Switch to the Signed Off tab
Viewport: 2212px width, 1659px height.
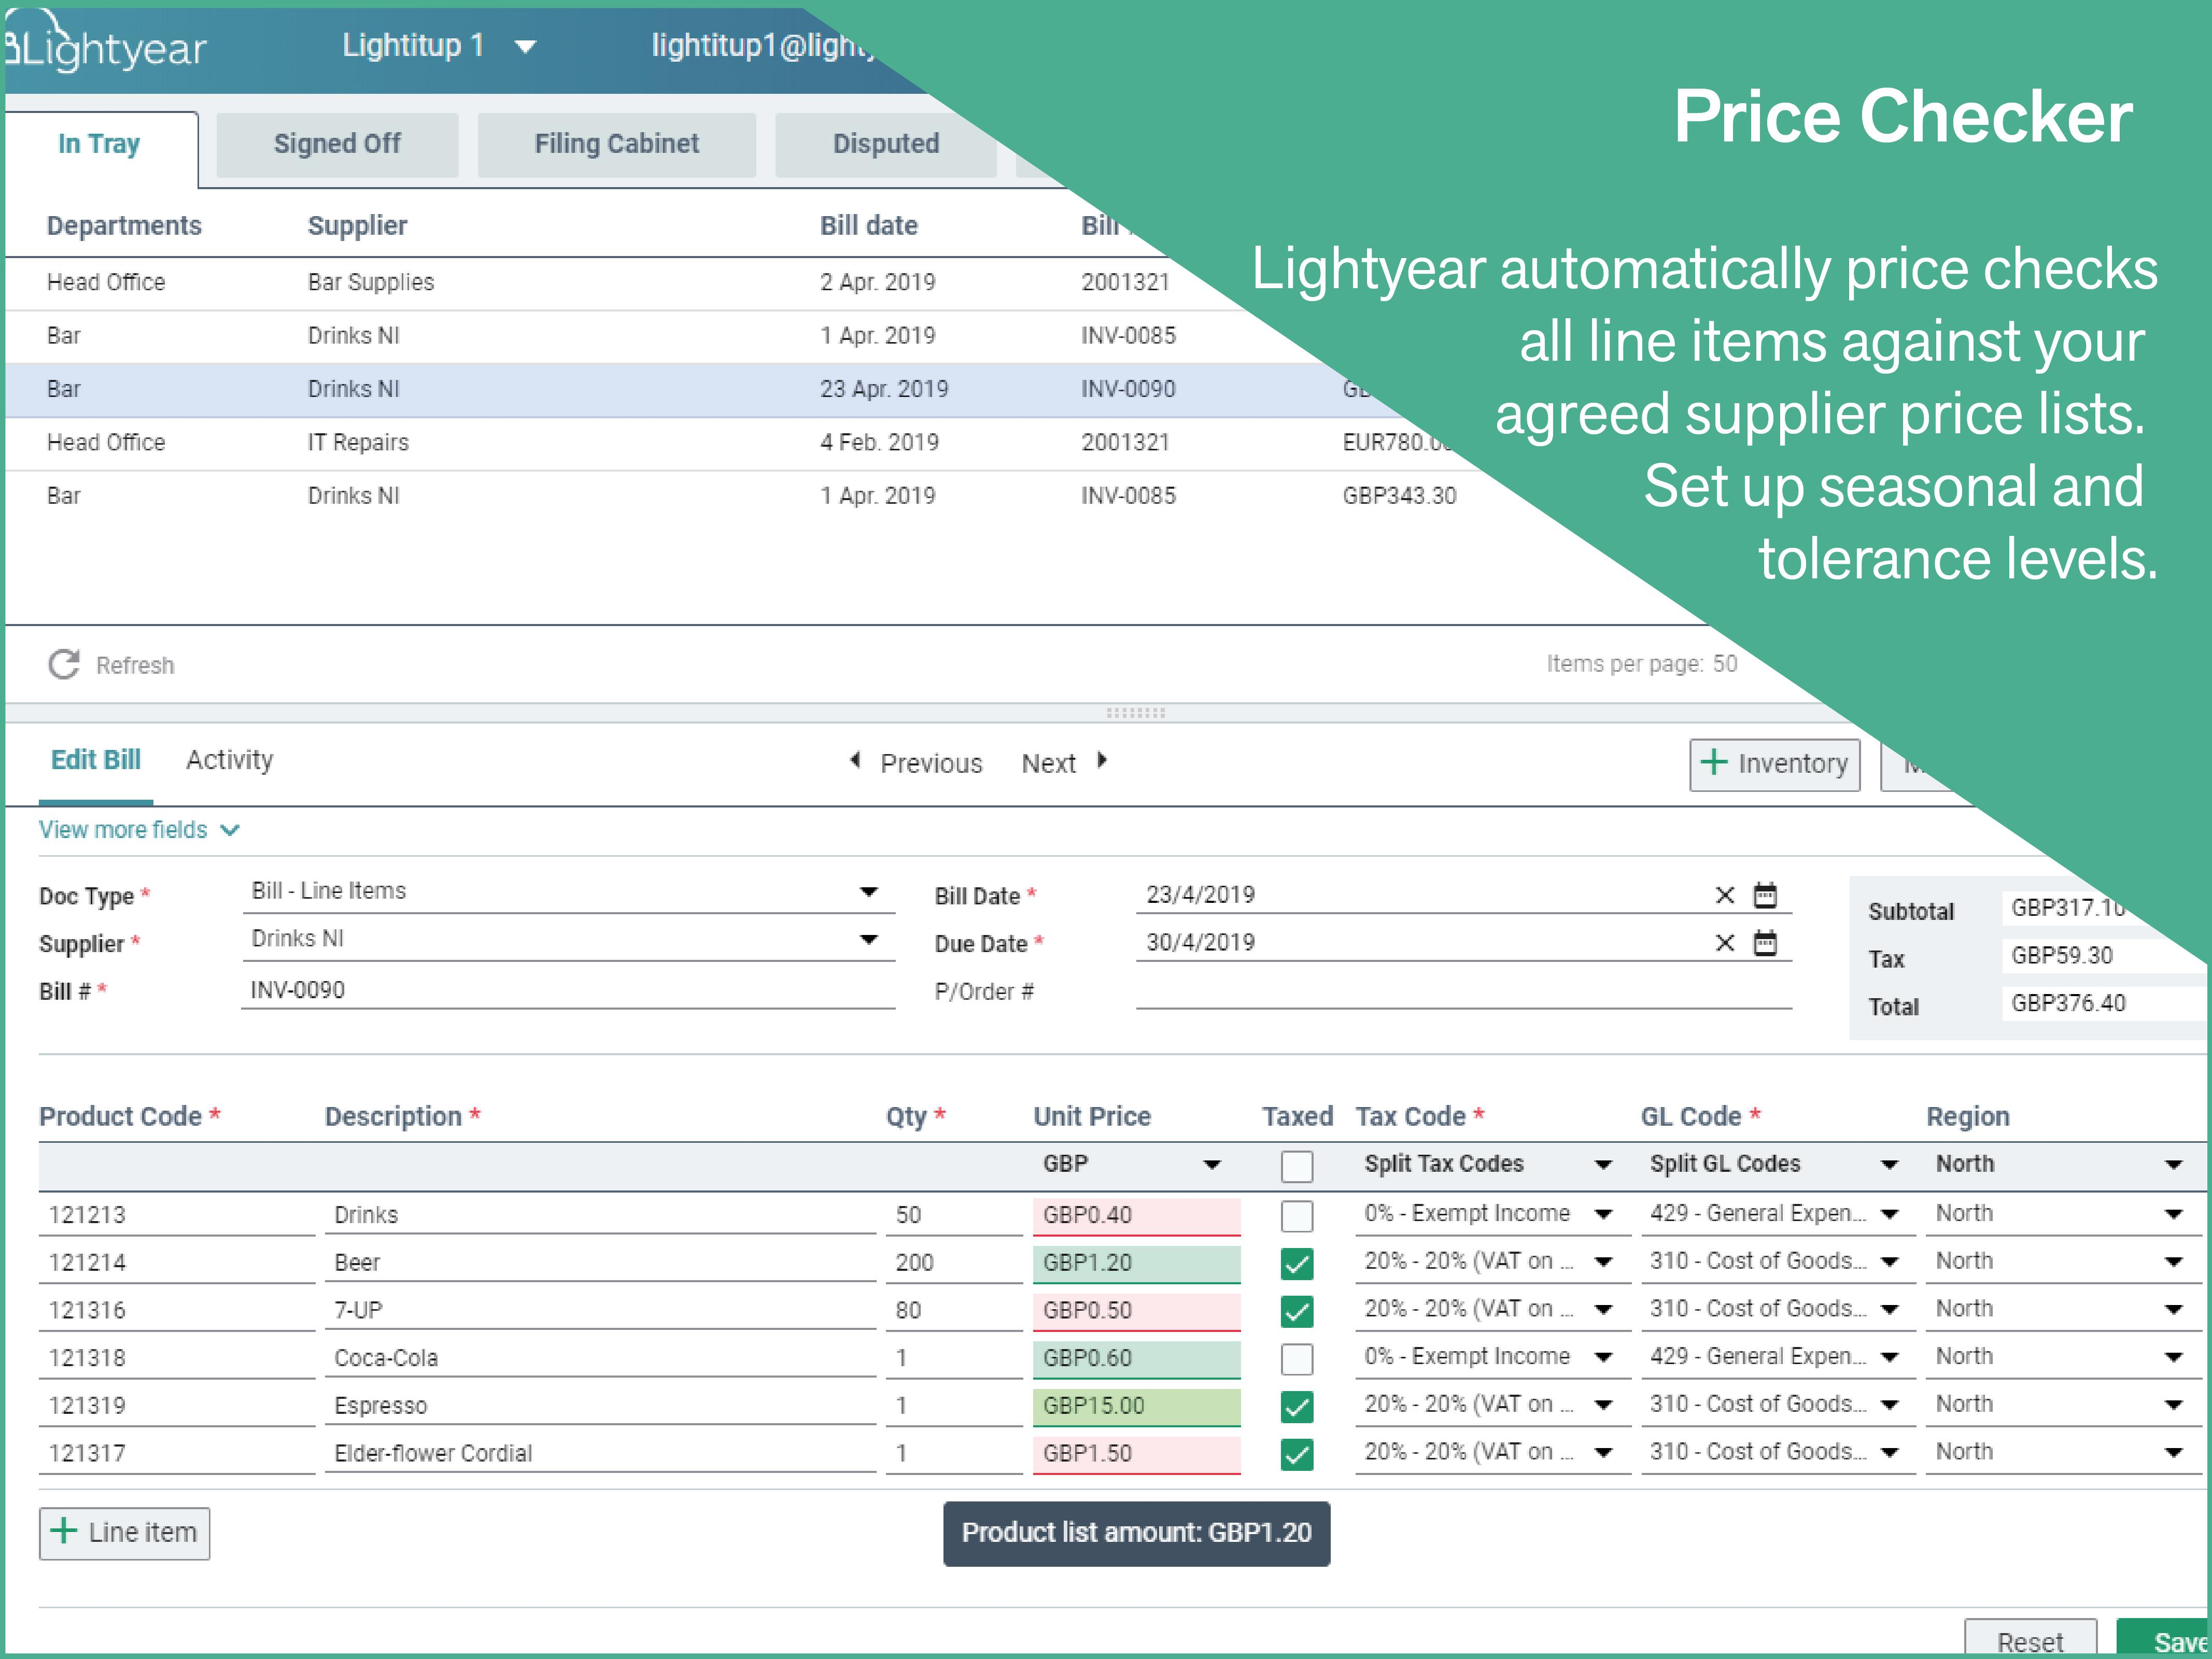[x=337, y=144]
